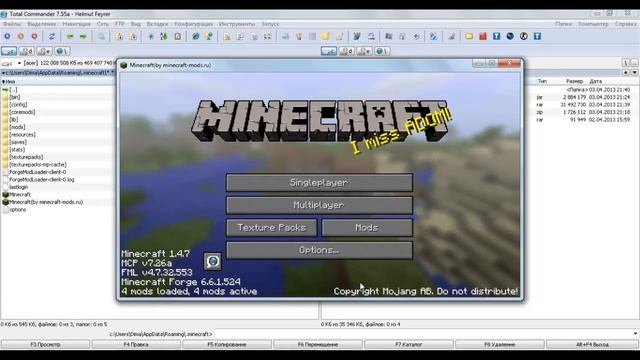Go back with the green left arrow
640x360 pixels.
pos(70,36)
